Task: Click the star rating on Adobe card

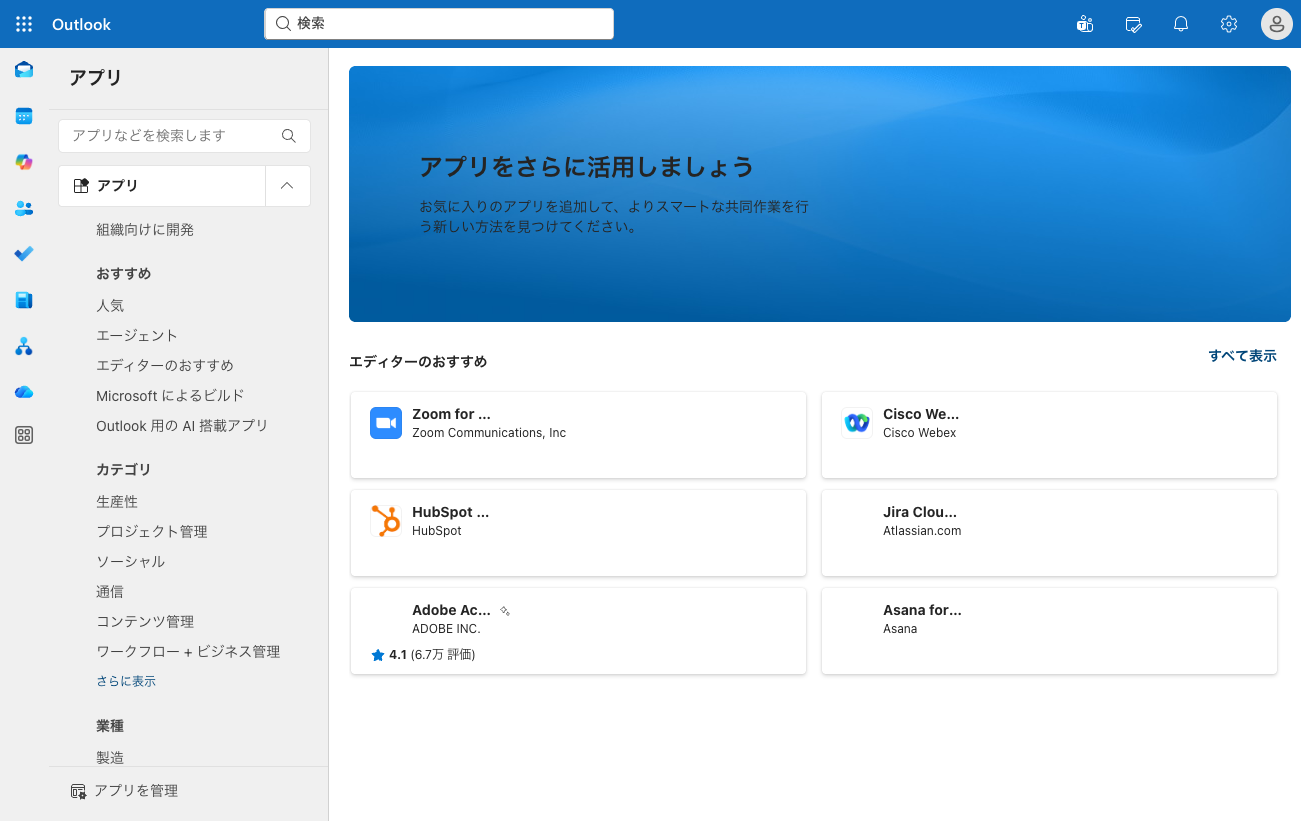Action: [x=378, y=655]
